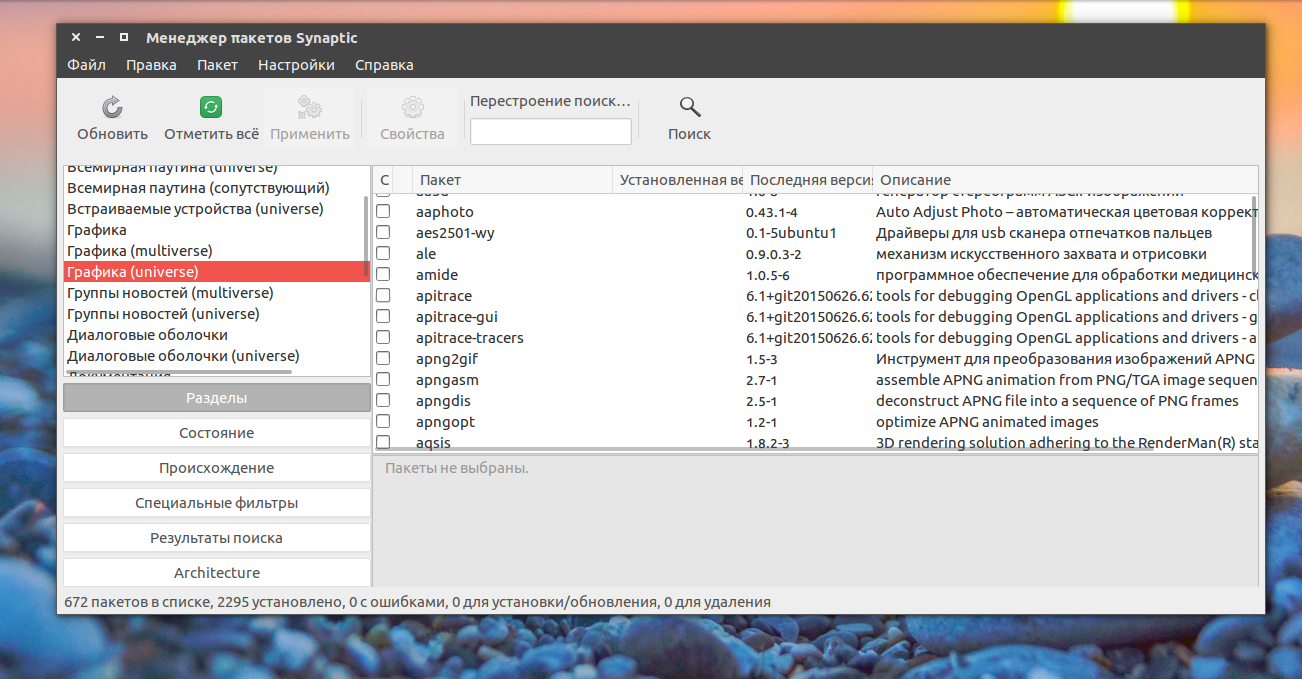
Task: Click the Разделы filter button
Action: pyautogui.click(x=217, y=398)
